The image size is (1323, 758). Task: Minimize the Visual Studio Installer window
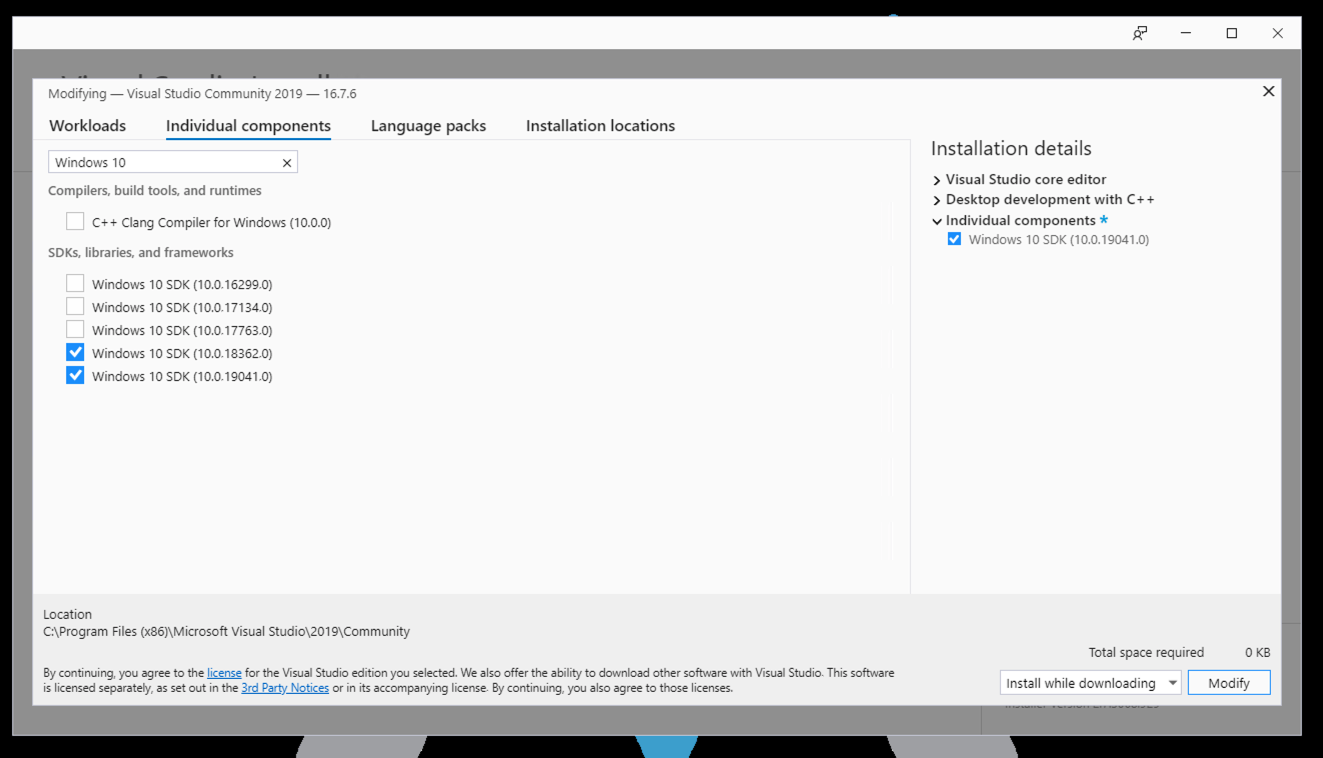point(1186,33)
